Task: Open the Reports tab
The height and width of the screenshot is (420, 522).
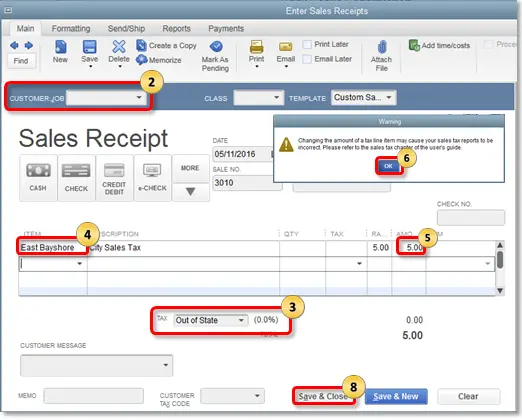Action: click(x=176, y=29)
